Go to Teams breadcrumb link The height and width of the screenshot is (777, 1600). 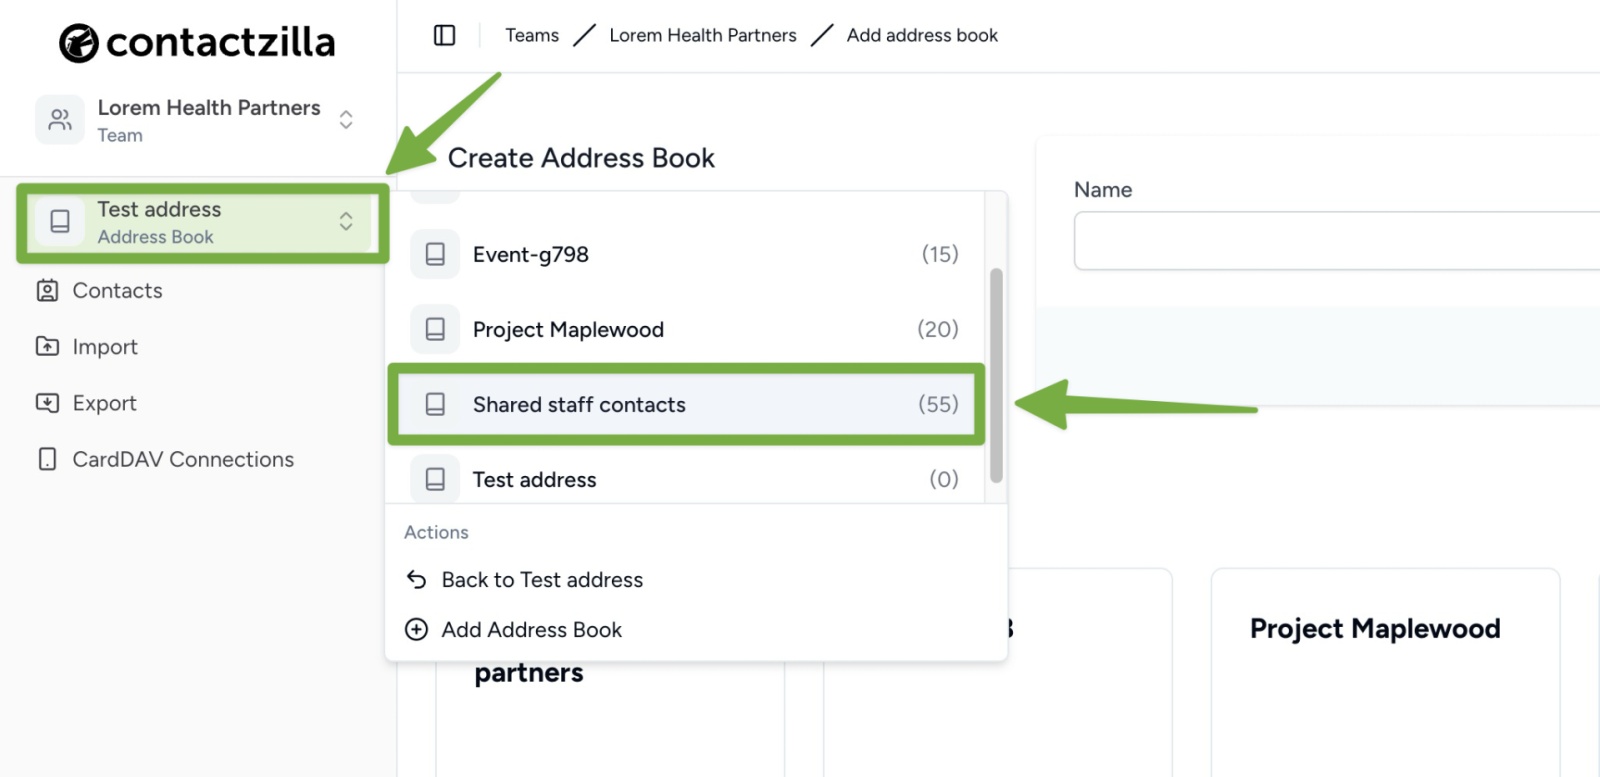[x=532, y=35]
